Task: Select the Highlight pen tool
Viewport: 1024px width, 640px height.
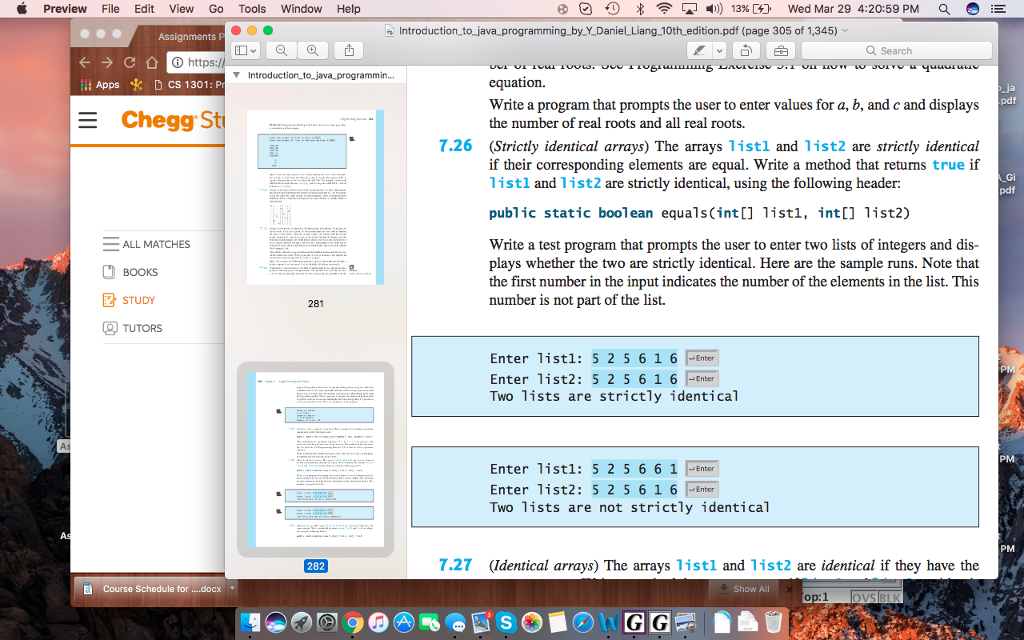Action: coord(699,50)
